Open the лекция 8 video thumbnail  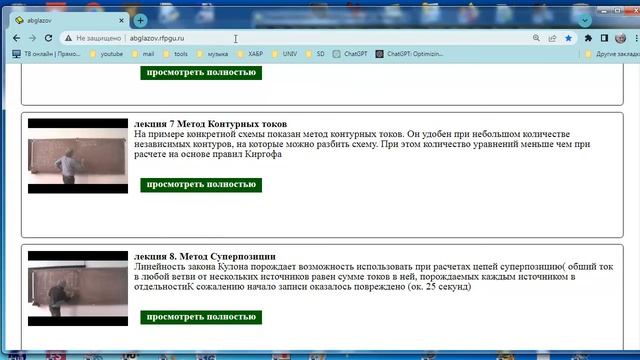point(78,288)
